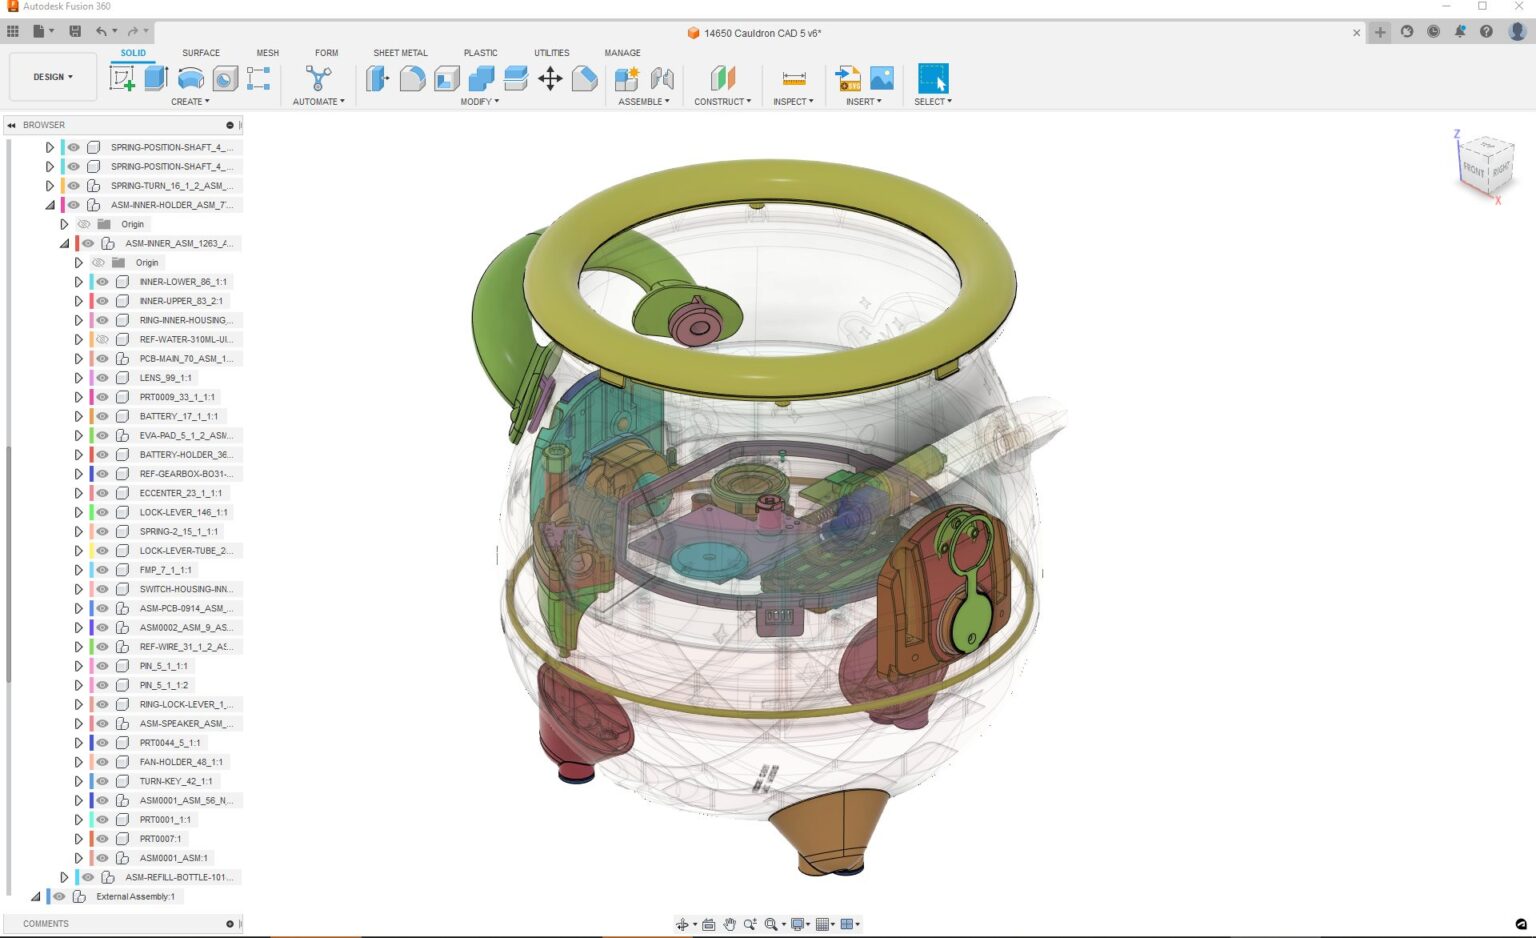Open the Automate tool icon
1536x938 pixels.
point(318,78)
